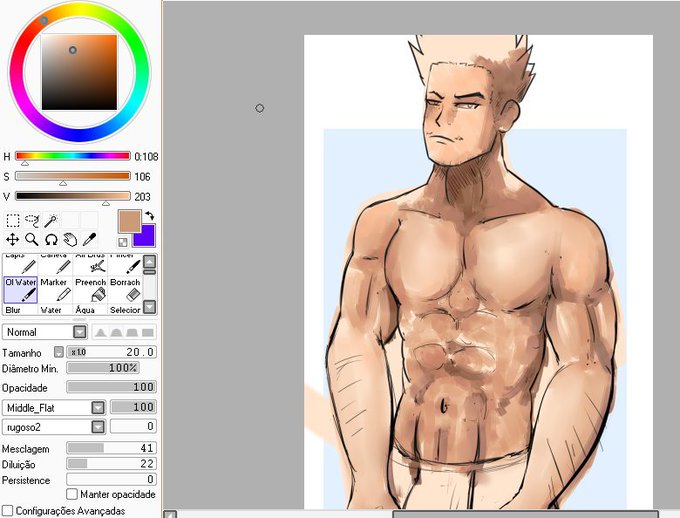Click the brush list scroll up arrow
The image size is (680, 518).
click(x=150, y=262)
